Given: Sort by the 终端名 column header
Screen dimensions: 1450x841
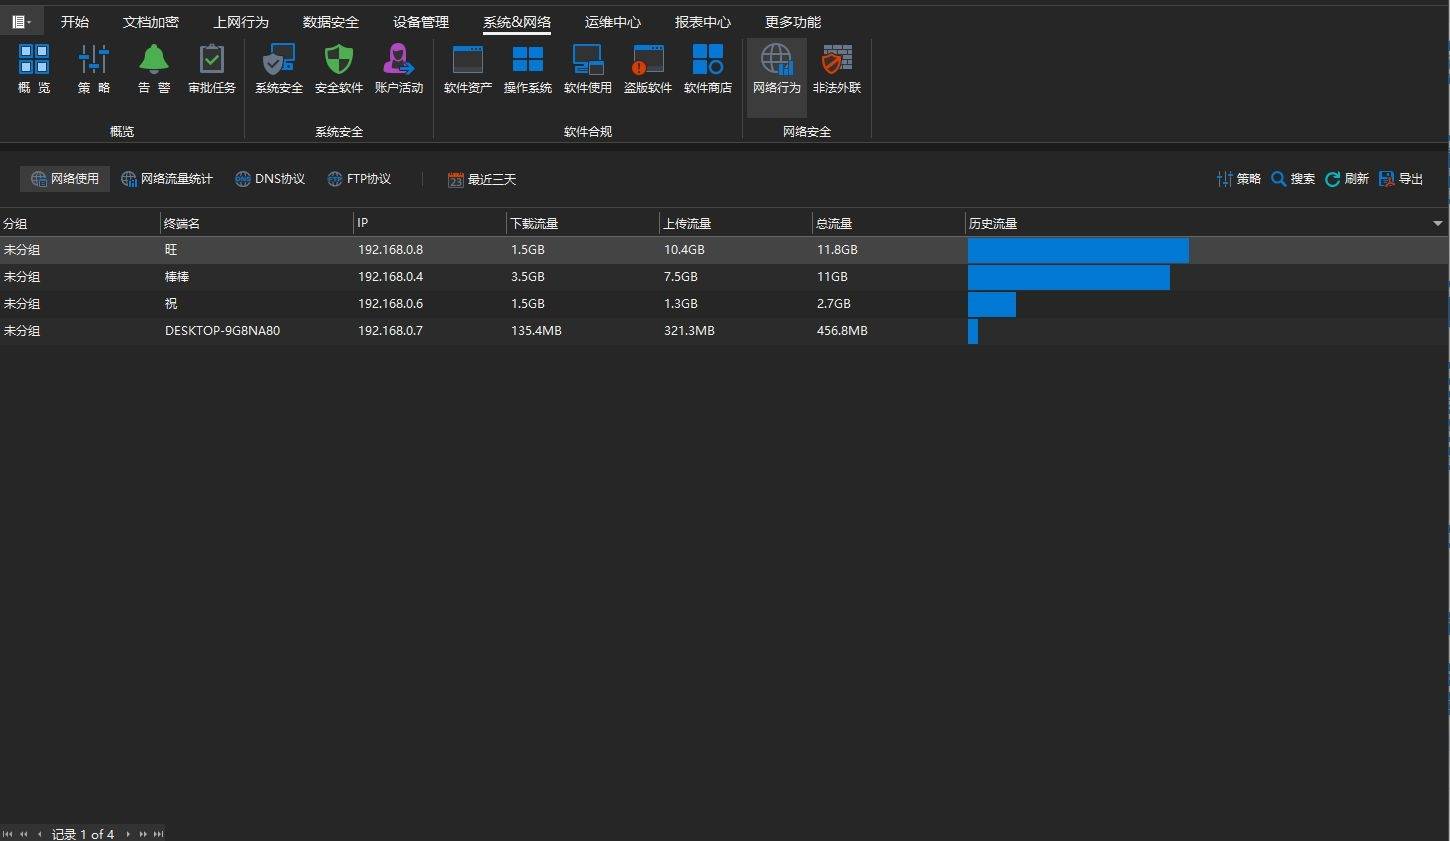Looking at the screenshot, I should tap(257, 223).
